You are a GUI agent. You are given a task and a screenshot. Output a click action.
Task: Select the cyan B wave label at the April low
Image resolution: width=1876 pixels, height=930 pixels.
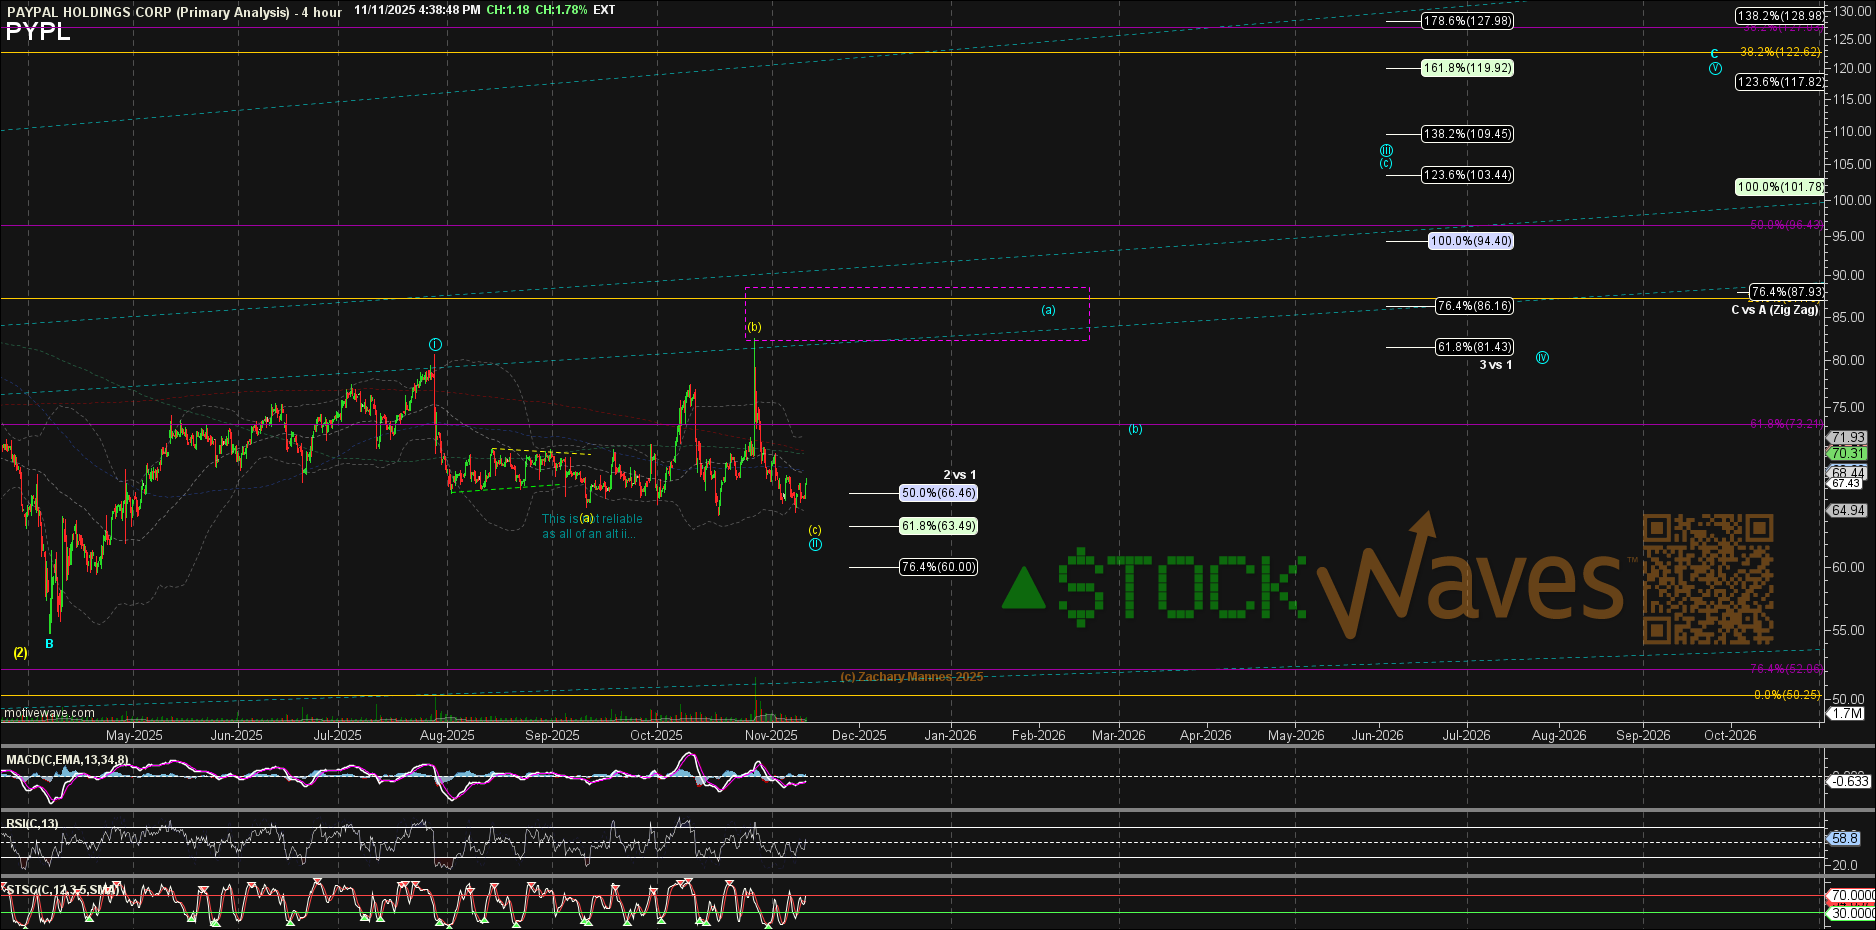[x=49, y=644]
